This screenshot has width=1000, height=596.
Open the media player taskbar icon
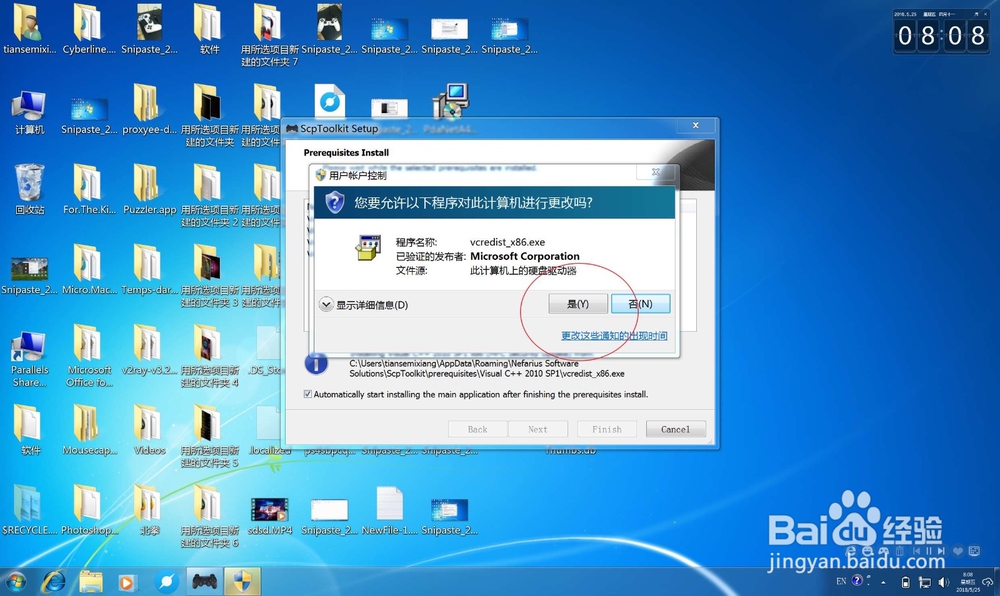click(126, 582)
